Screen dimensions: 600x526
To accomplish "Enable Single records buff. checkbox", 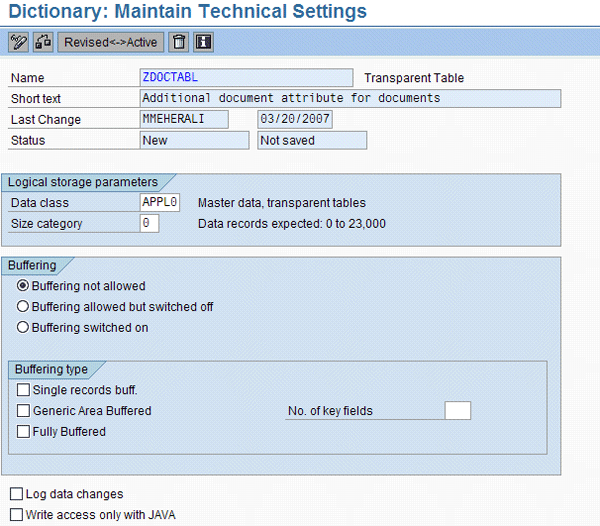I will pos(24,390).
